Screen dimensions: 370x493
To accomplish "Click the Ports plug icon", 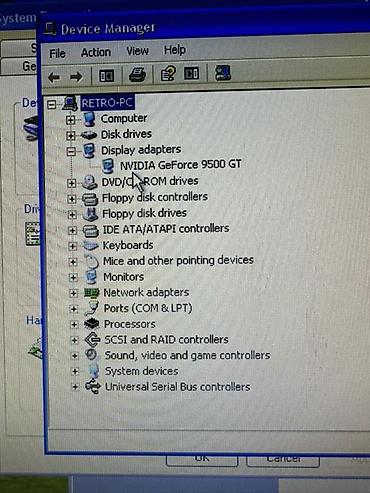I will (x=91, y=308).
